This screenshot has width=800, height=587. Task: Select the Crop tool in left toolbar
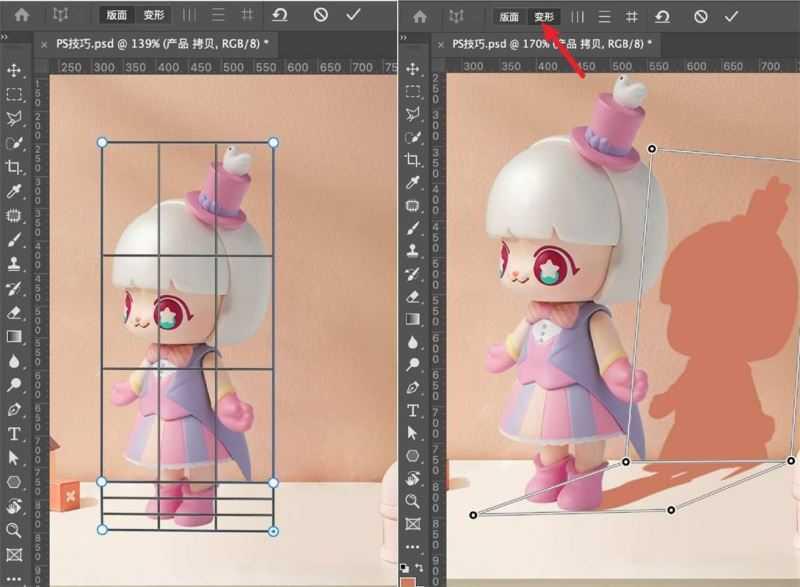click(14, 167)
